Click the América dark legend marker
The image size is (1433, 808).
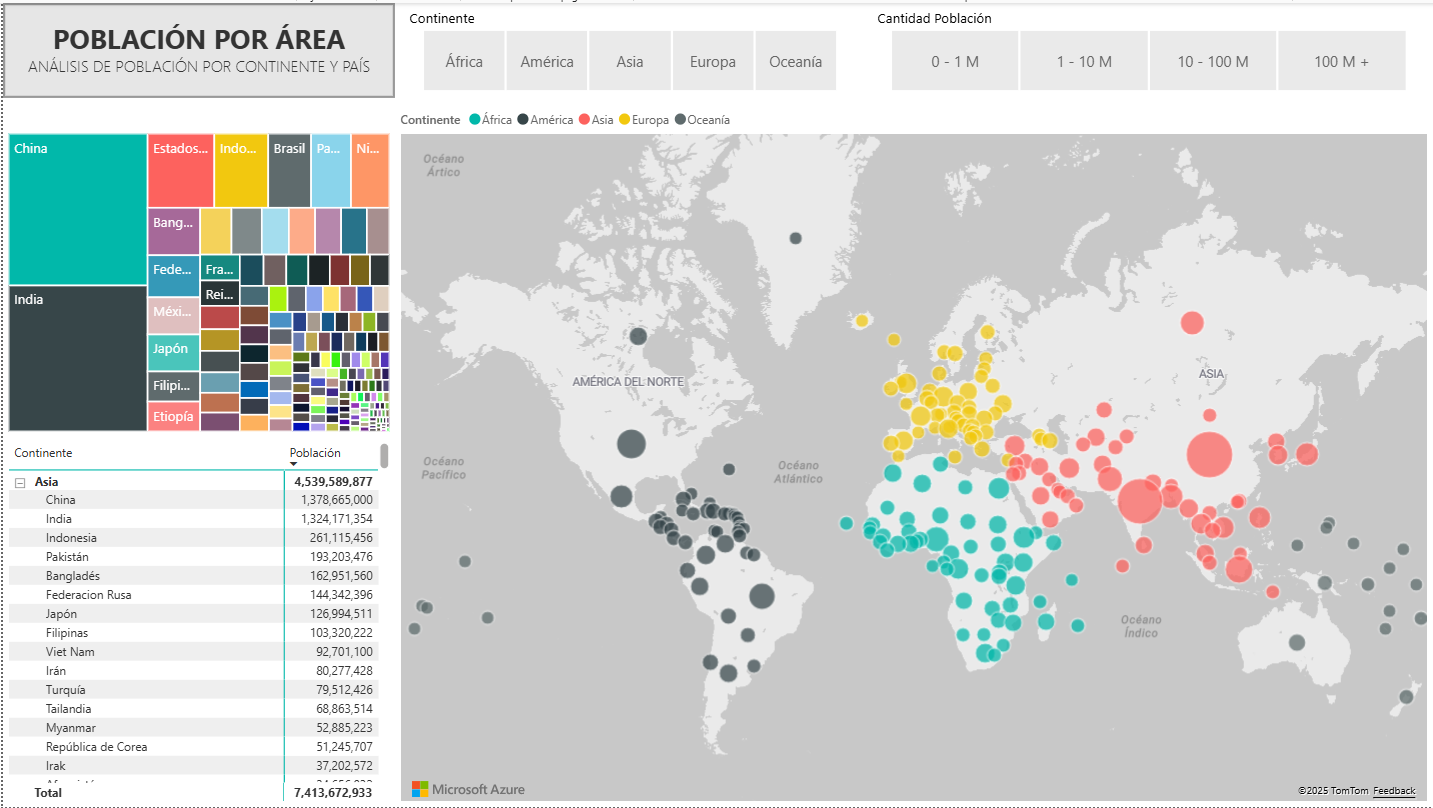[522, 120]
